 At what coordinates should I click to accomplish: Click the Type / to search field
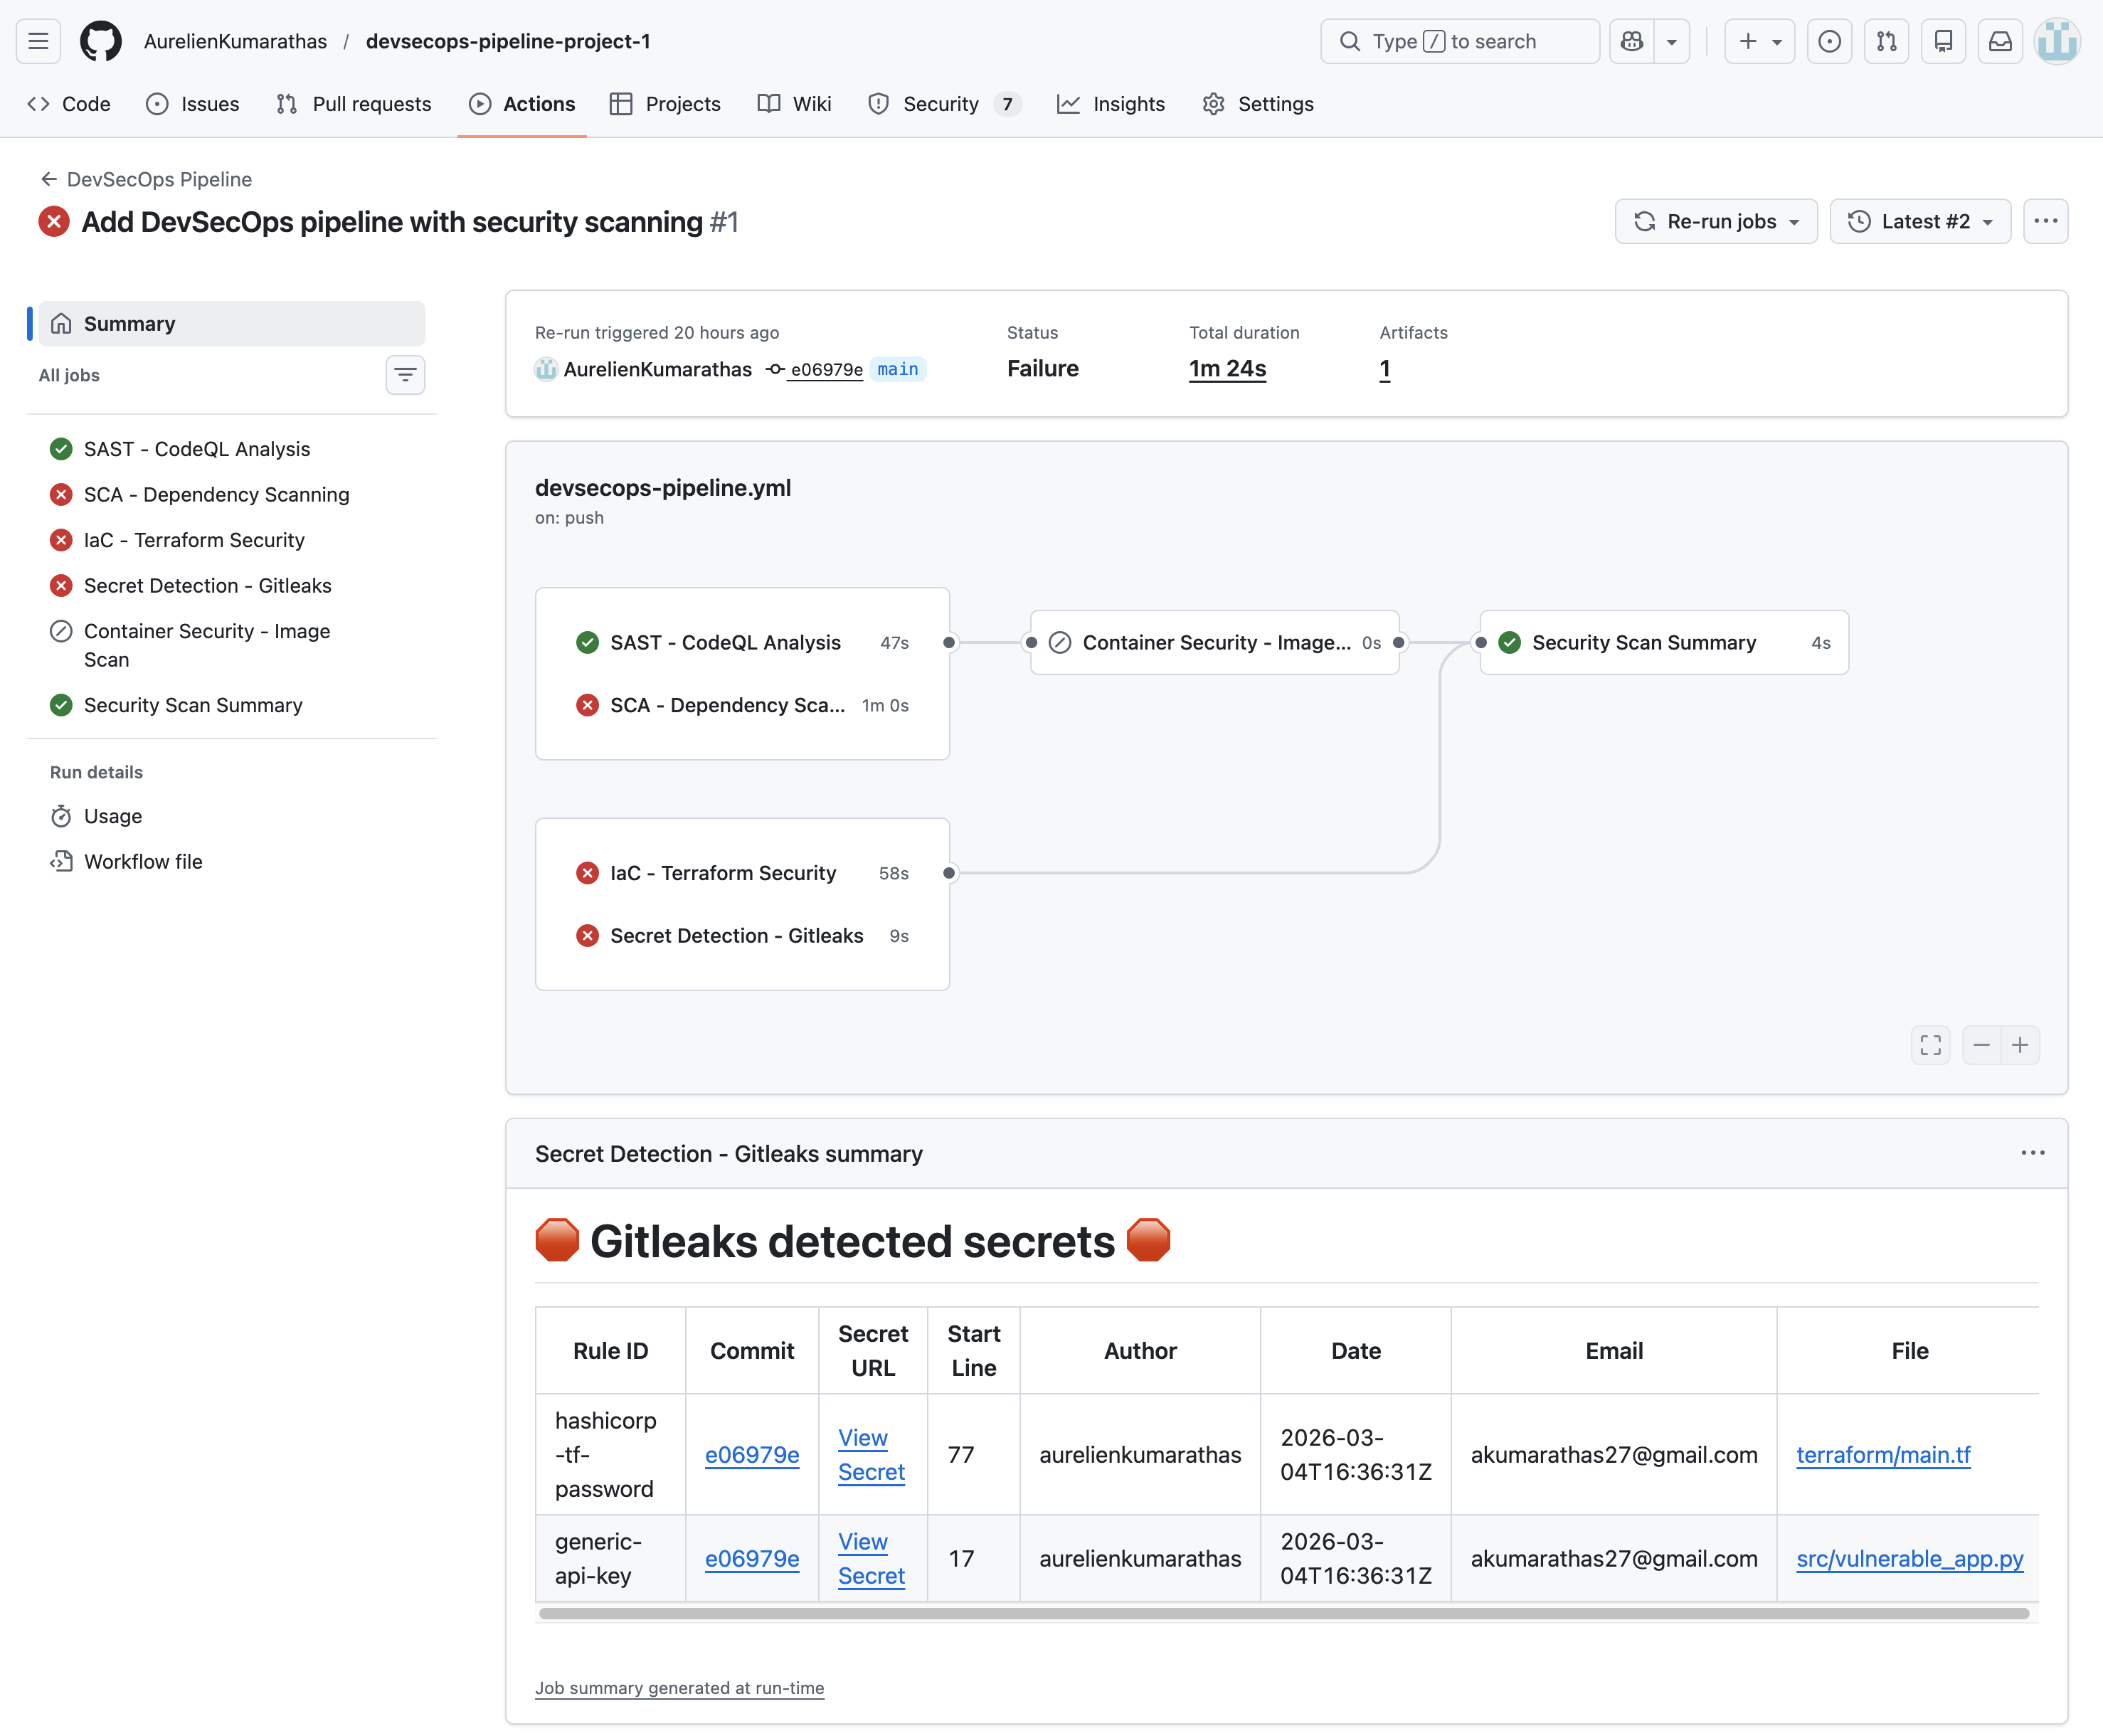(x=1459, y=41)
